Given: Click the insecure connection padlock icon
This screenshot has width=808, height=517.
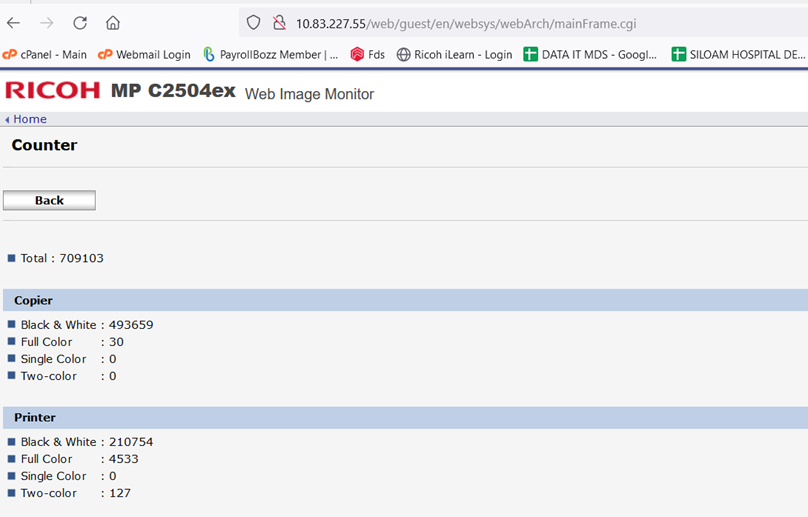Looking at the screenshot, I should [x=279, y=23].
